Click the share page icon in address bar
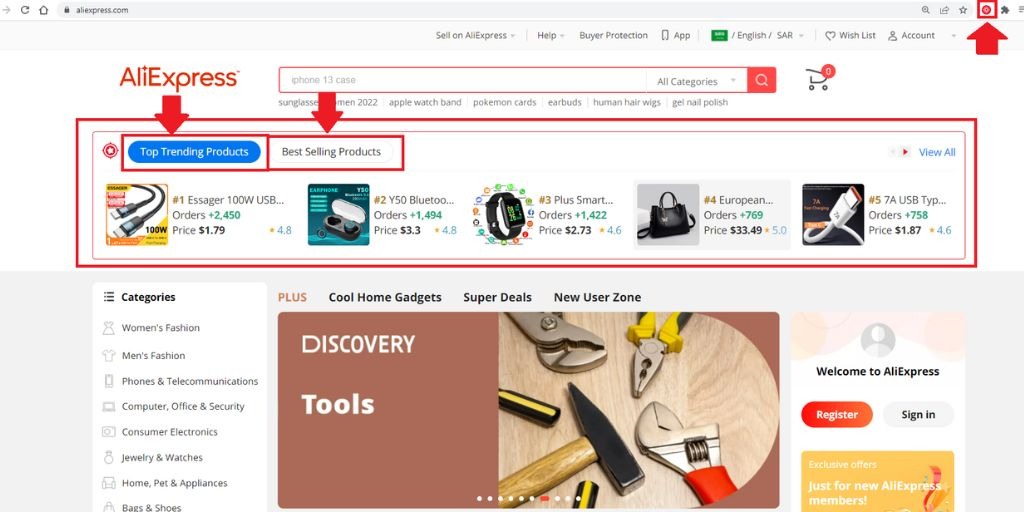The width and height of the screenshot is (1024, 512). [944, 10]
